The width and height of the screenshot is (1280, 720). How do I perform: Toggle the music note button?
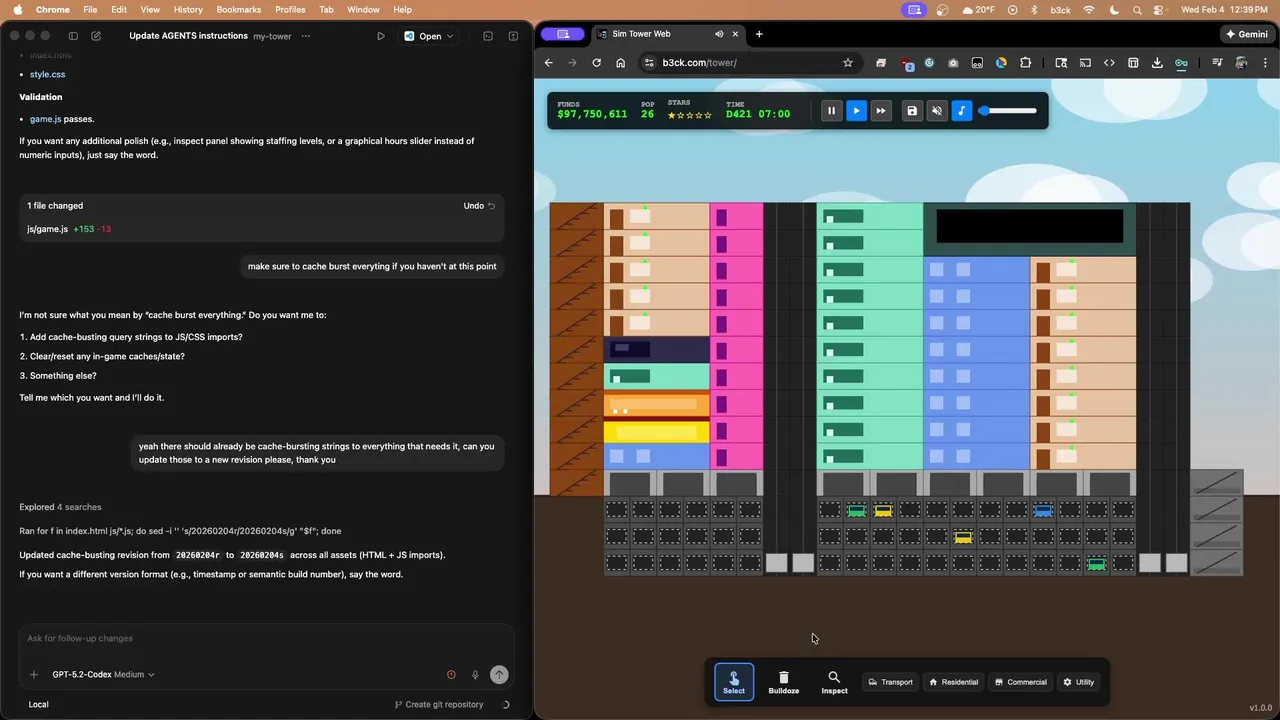click(x=961, y=111)
